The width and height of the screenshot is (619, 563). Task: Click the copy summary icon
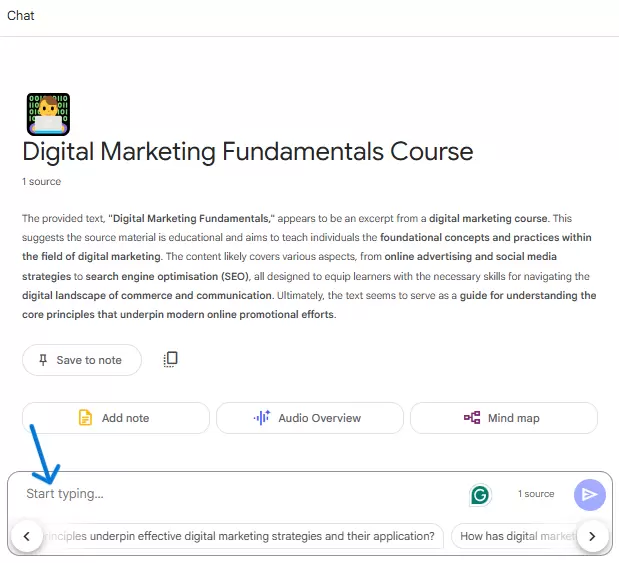tap(171, 359)
